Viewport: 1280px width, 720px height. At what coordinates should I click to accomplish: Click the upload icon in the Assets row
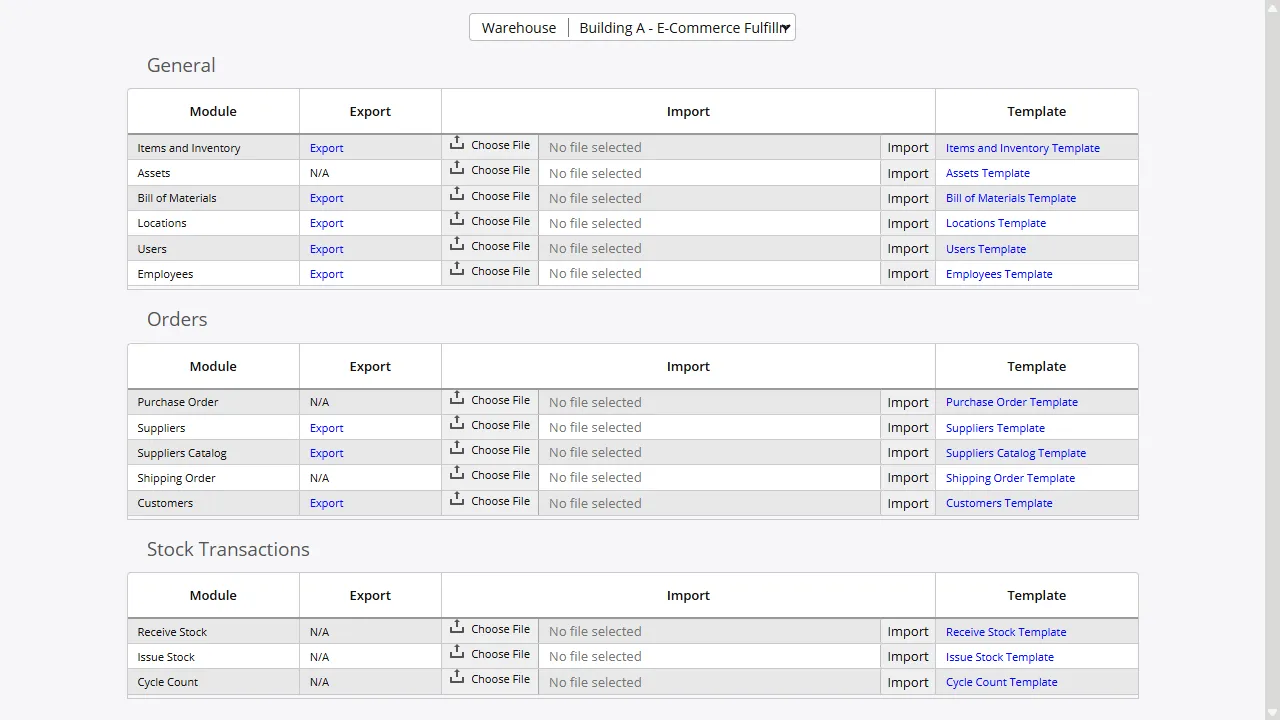point(458,168)
